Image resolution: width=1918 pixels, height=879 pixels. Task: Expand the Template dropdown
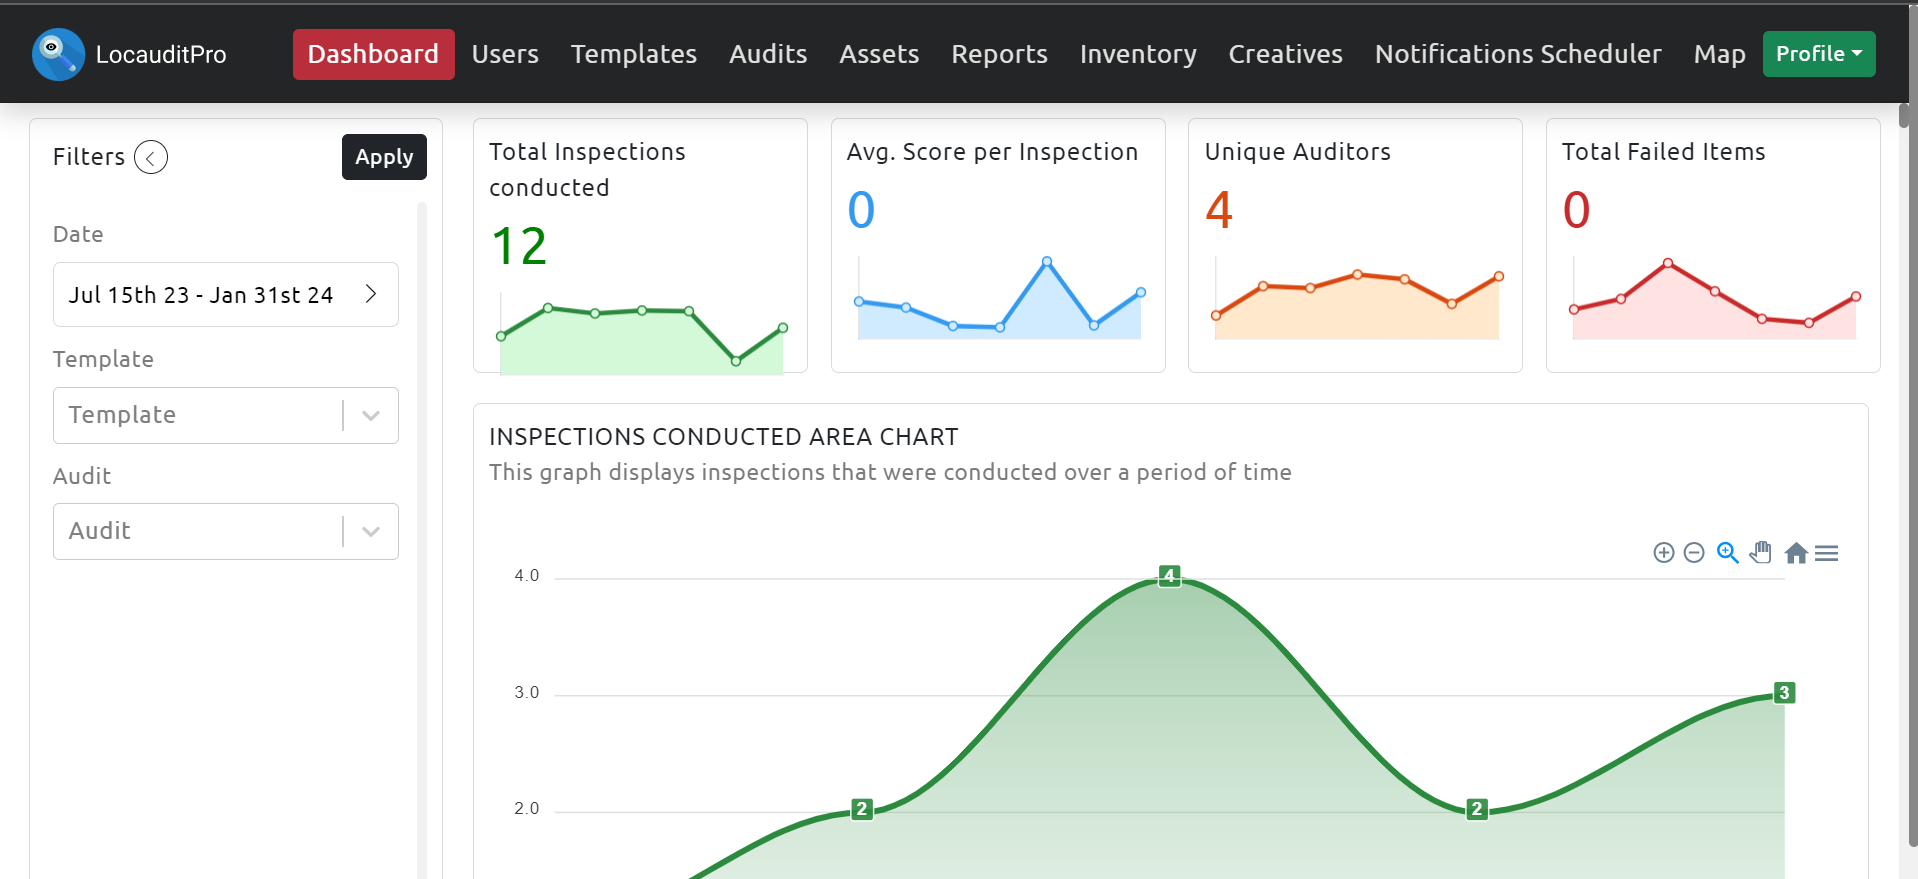pos(370,416)
